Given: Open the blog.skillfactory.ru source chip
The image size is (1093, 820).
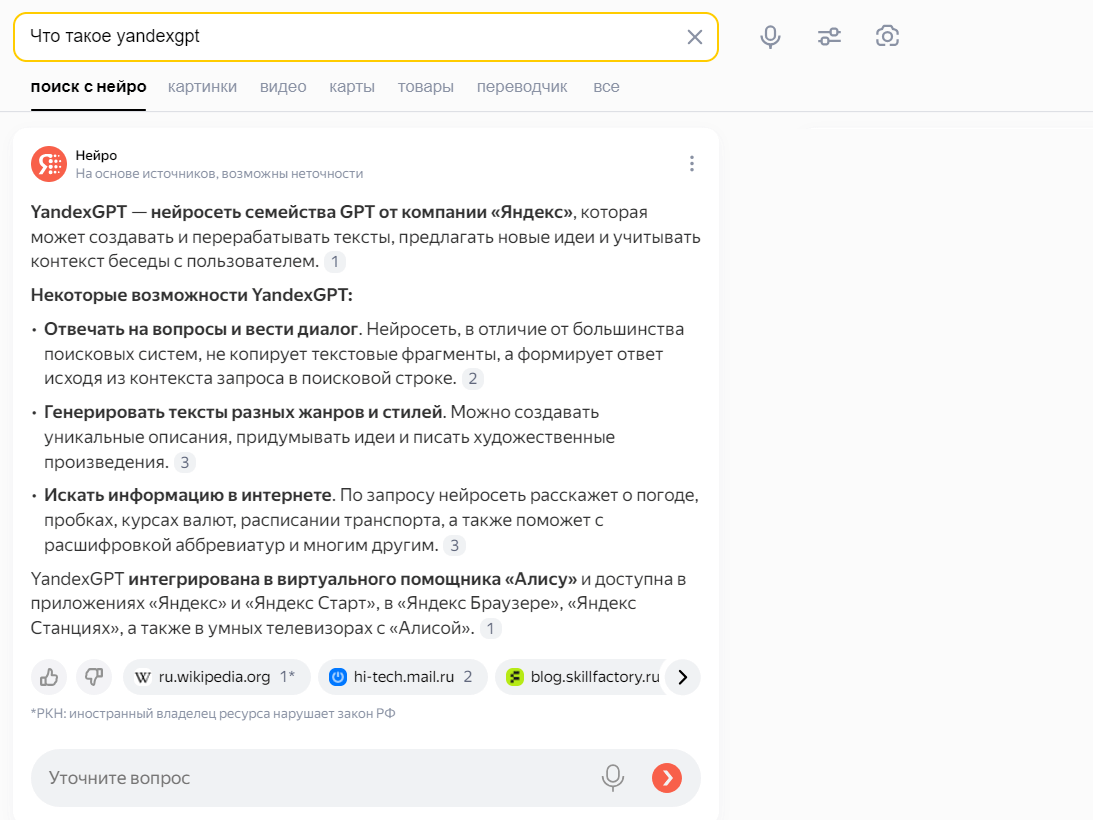Looking at the screenshot, I should pyautogui.click(x=583, y=677).
